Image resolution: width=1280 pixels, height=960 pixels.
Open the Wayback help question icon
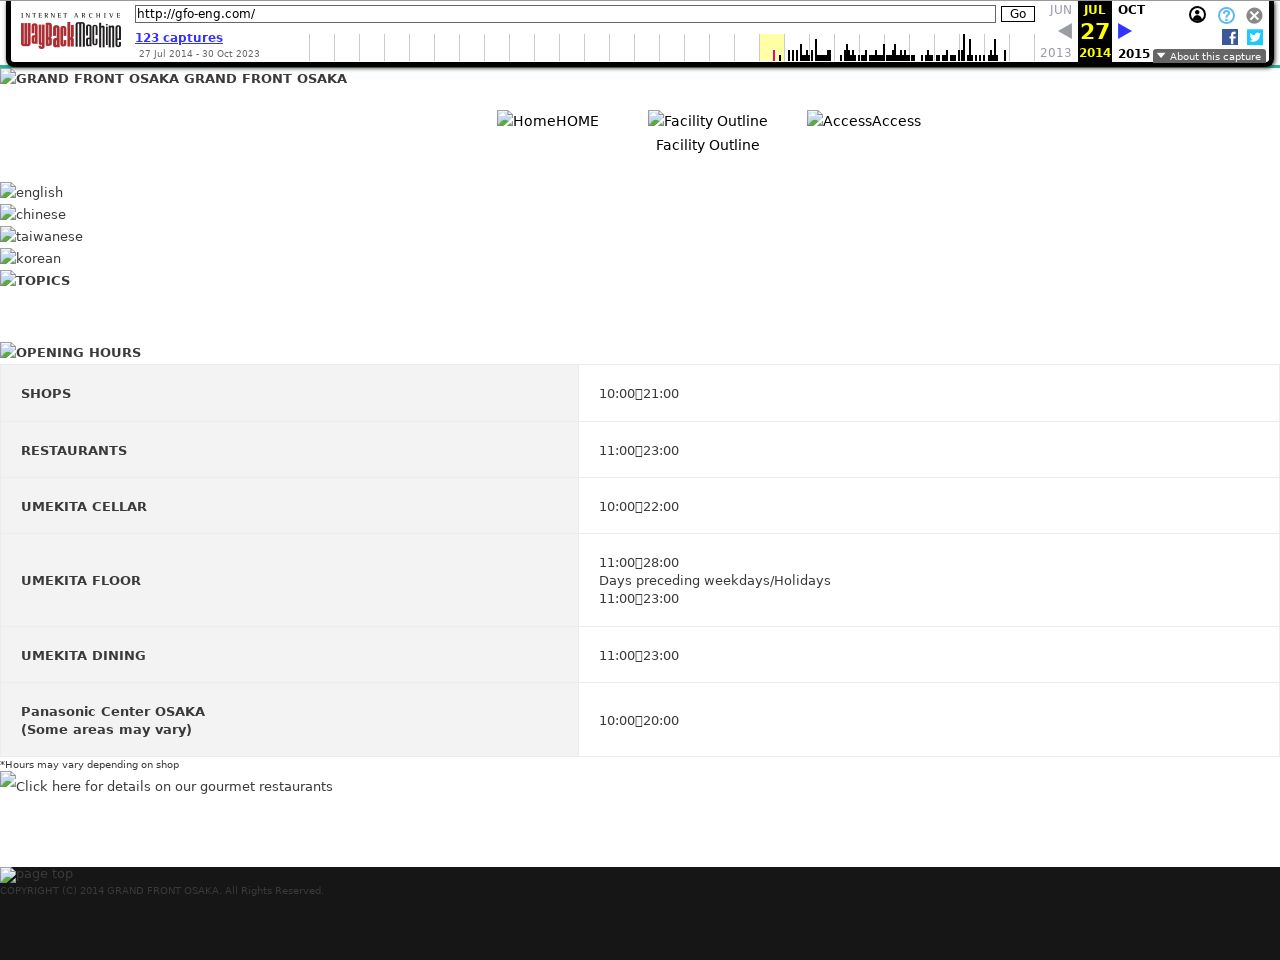point(1226,15)
